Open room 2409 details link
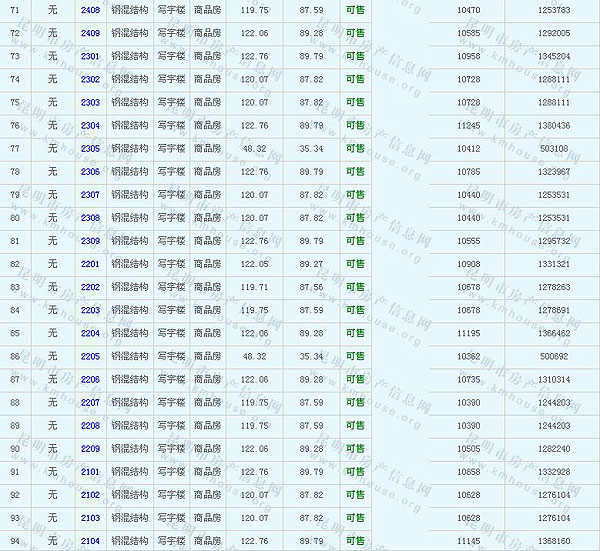Screen dimensions: 600x551 pyautogui.click(x=90, y=33)
